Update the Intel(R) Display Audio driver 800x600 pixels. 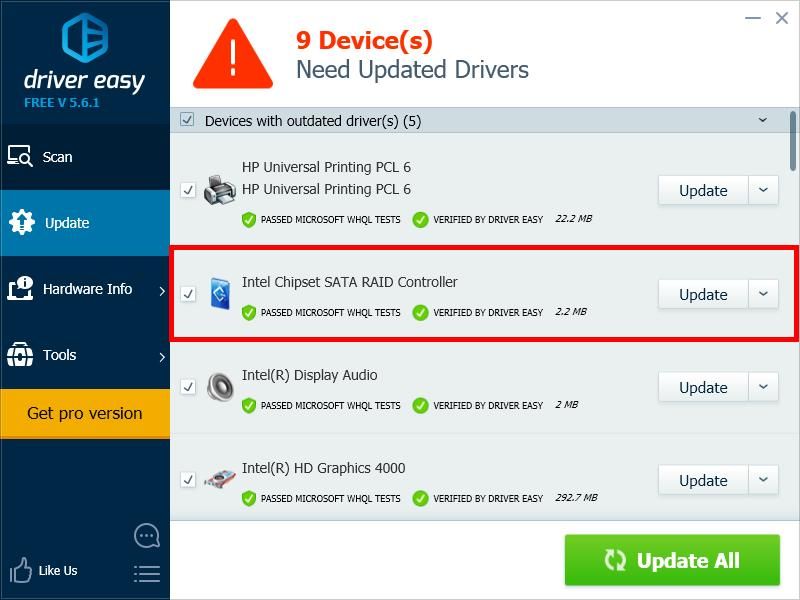[x=703, y=387]
